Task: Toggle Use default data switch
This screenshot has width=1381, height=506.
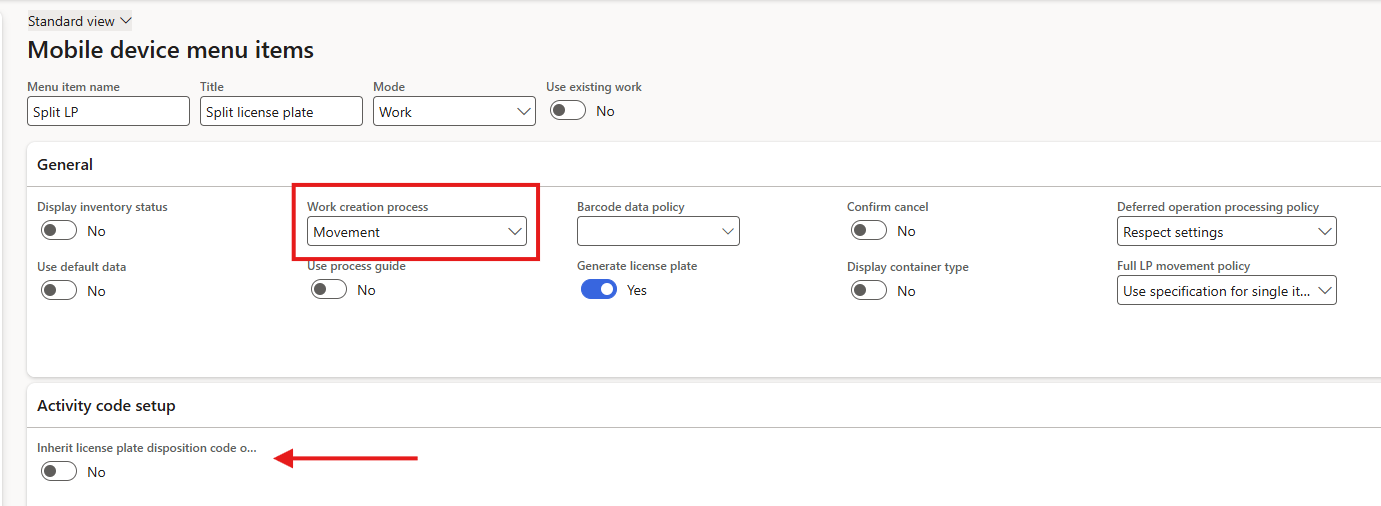Action: (x=59, y=291)
